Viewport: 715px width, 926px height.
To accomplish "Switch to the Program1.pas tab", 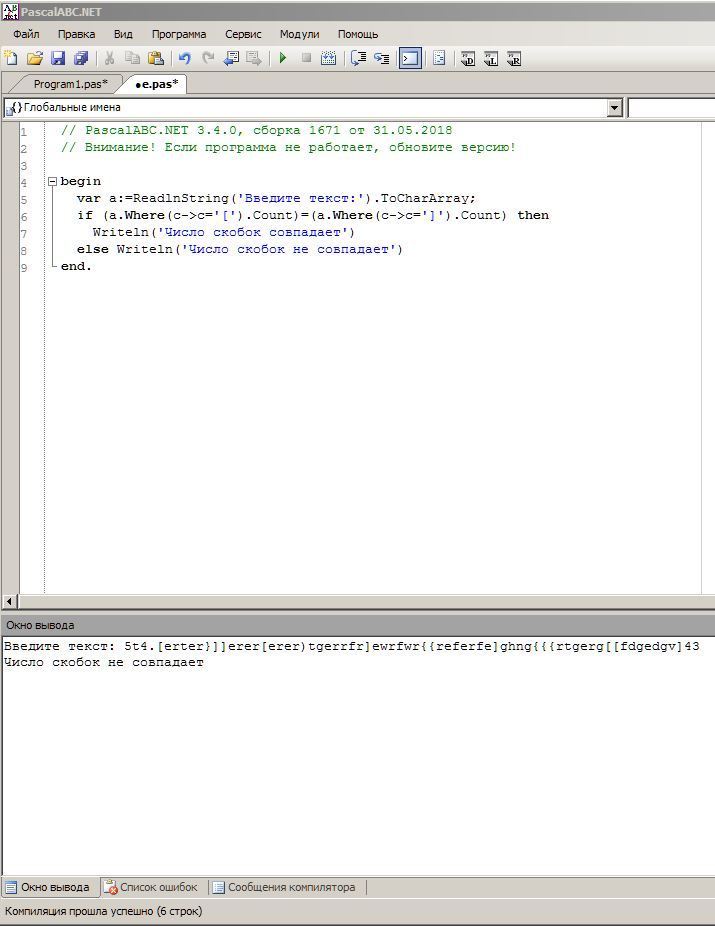I will point(70,84).
